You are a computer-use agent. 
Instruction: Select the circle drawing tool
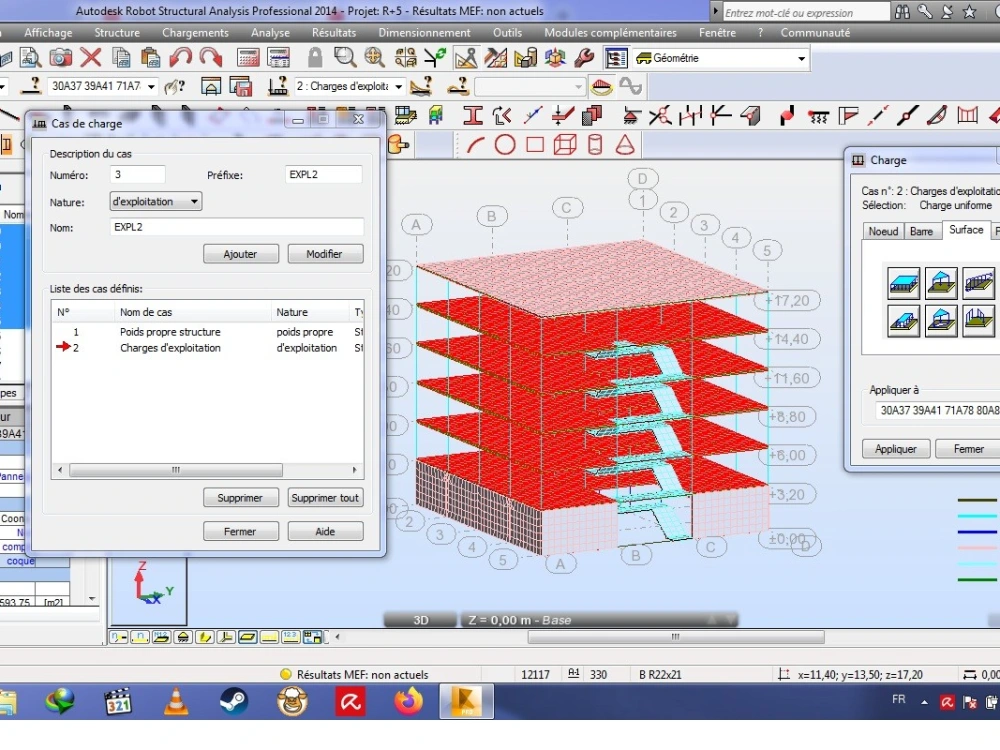(505, 145)
